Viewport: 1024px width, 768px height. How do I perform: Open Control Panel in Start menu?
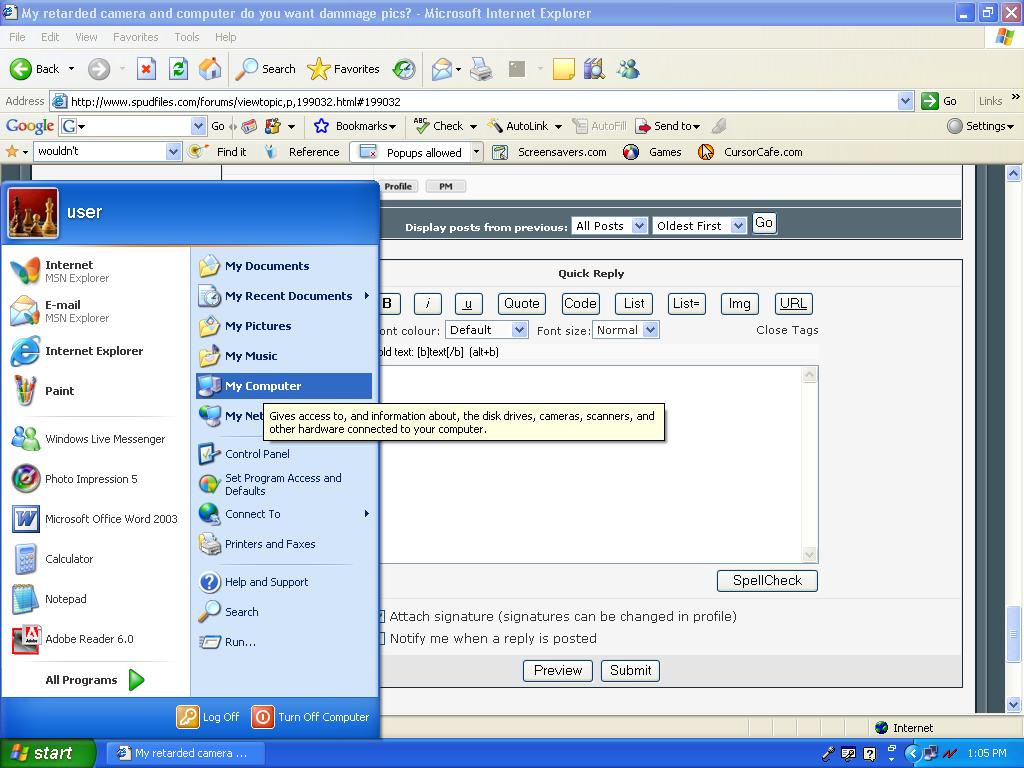[257, 454]
